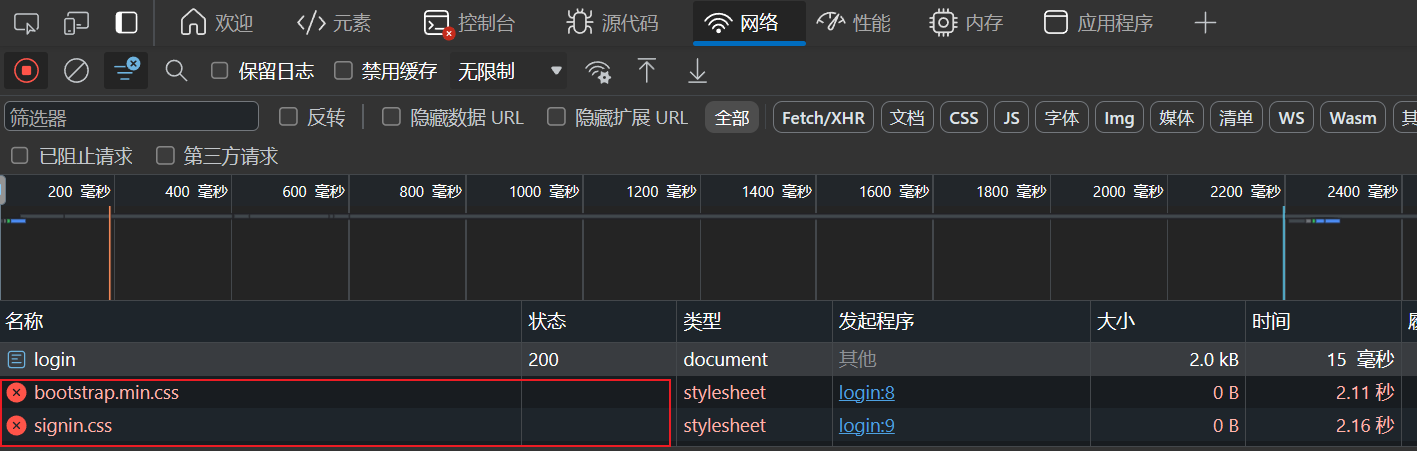Toggle the filter bar icon
Screen dimensions: 1417x451
[x=126, y=71]
